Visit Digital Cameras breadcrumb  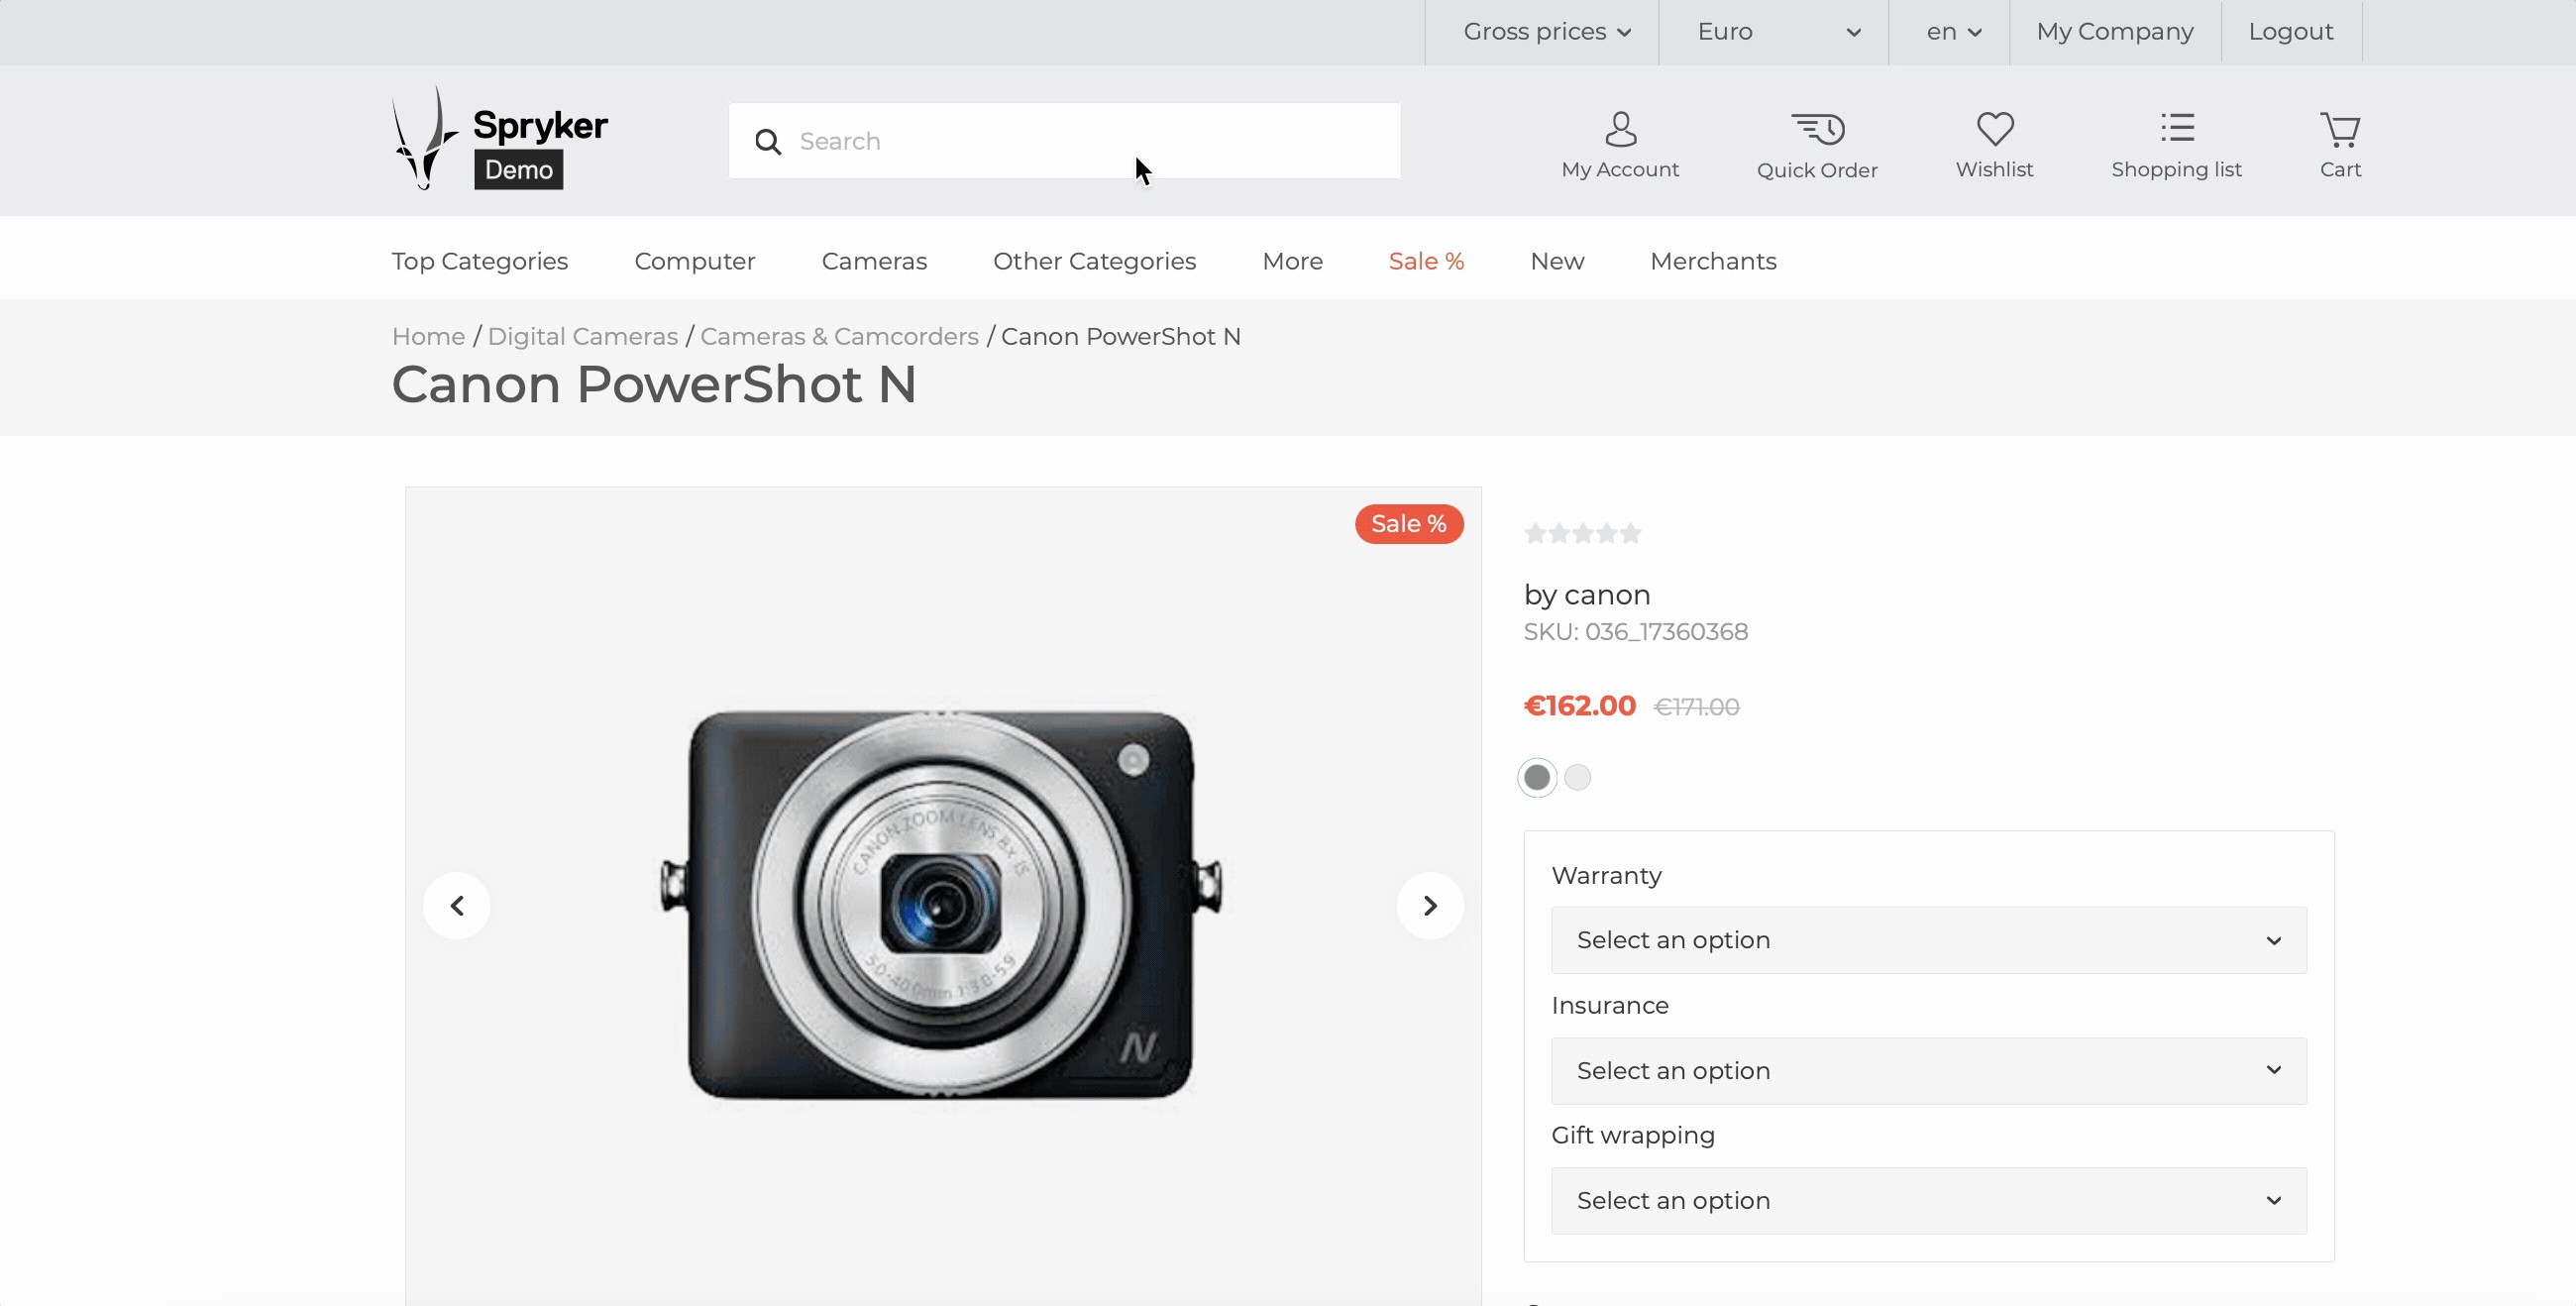click(x=582, y=335)
